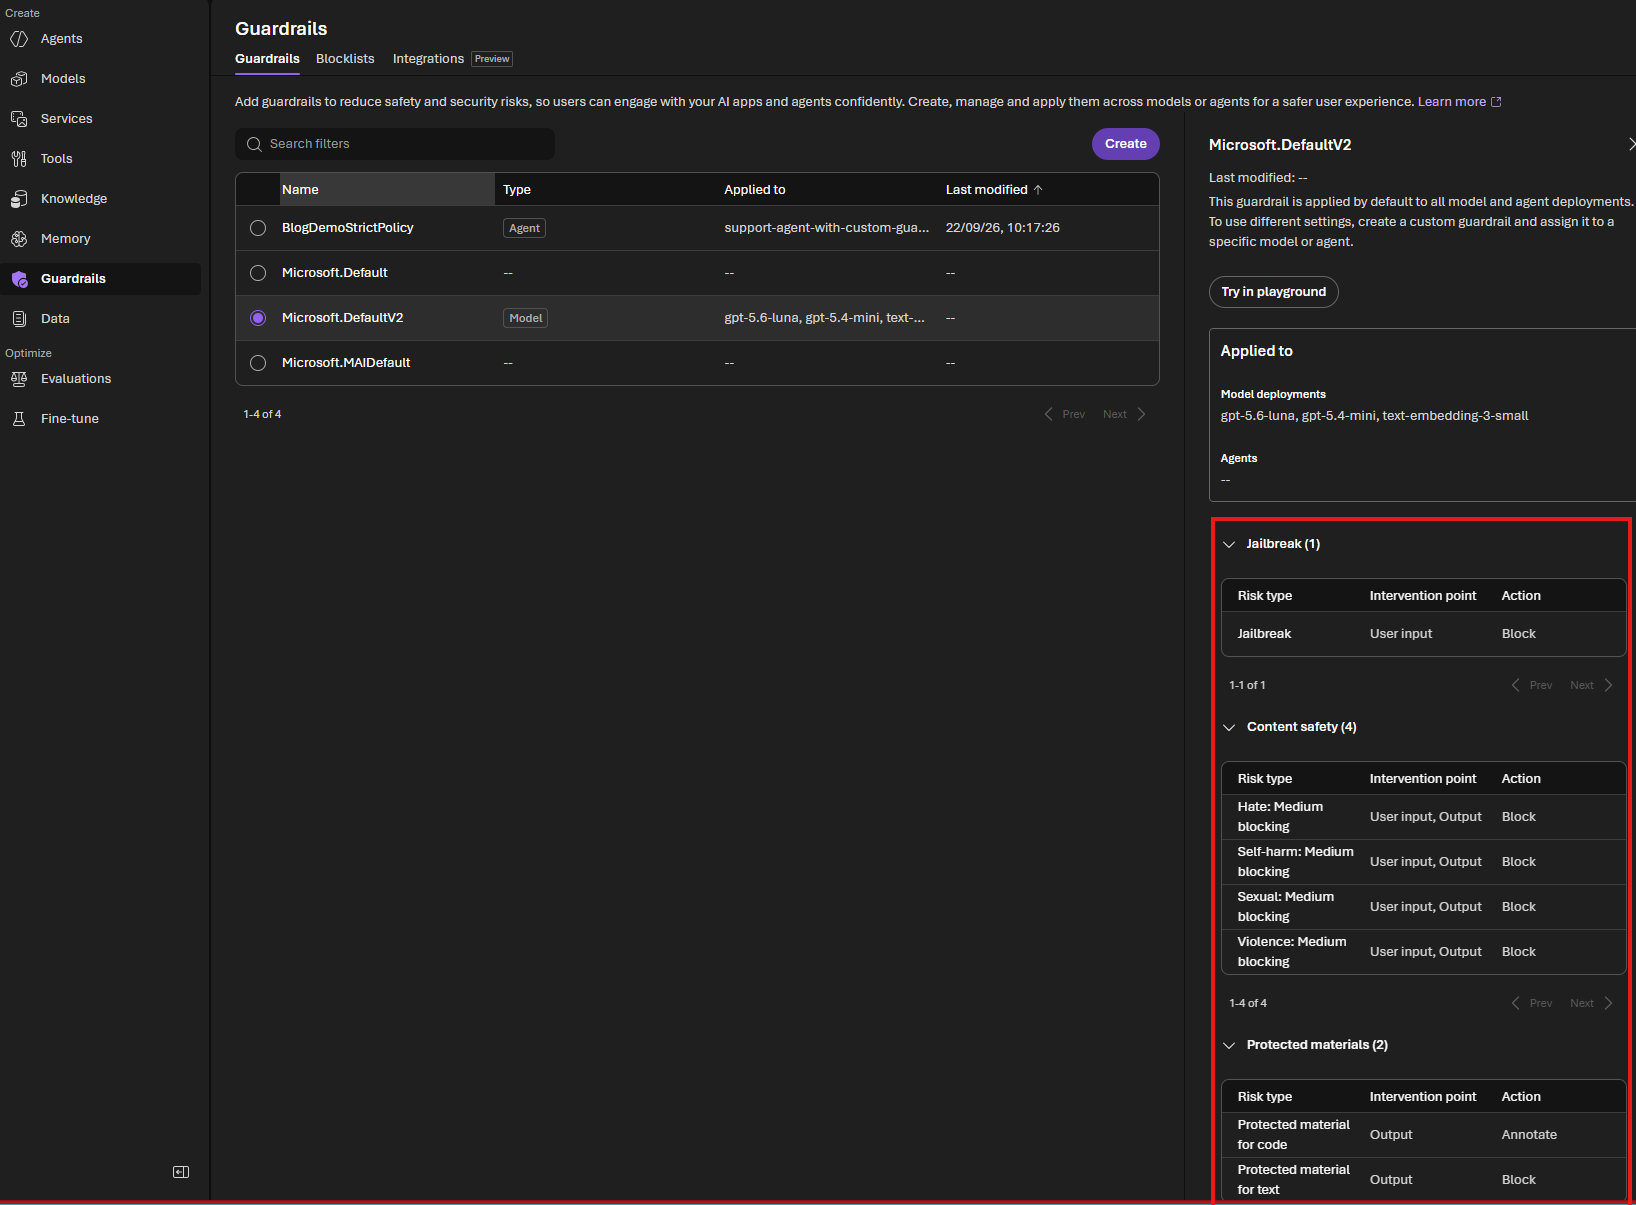Open the Learn more link

tap(1451, 102)
